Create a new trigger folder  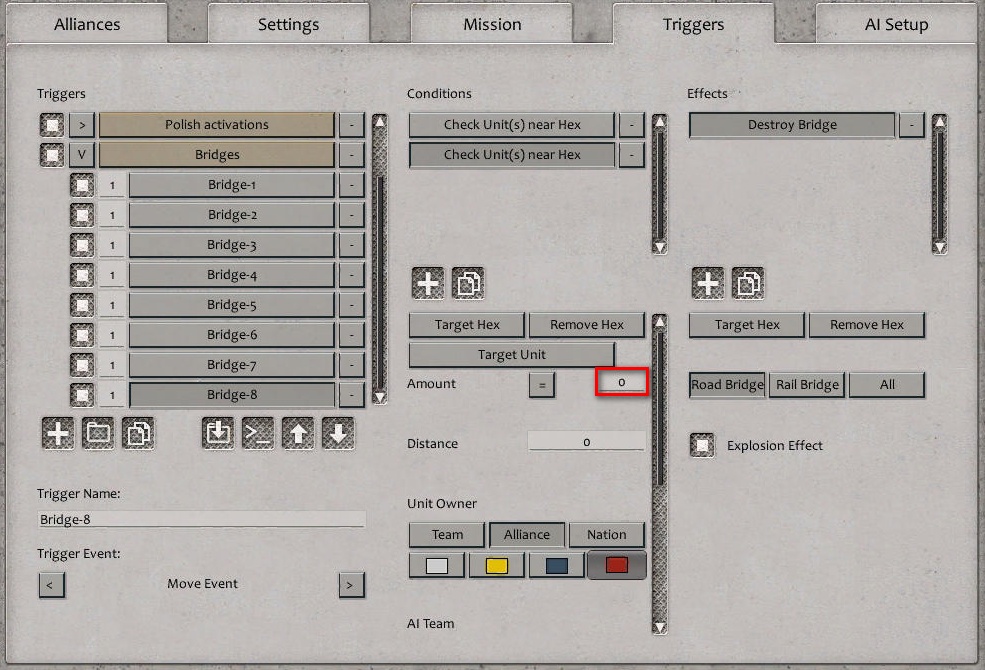[98, 433]
